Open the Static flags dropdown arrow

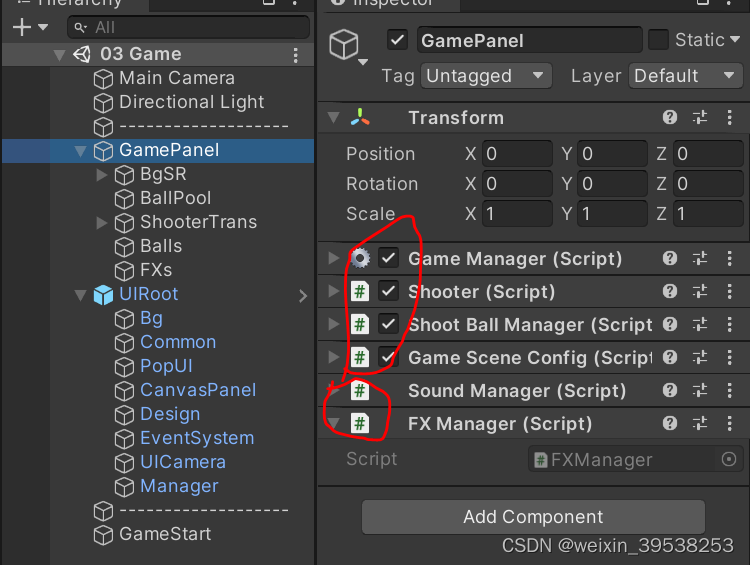click(735, 39)
